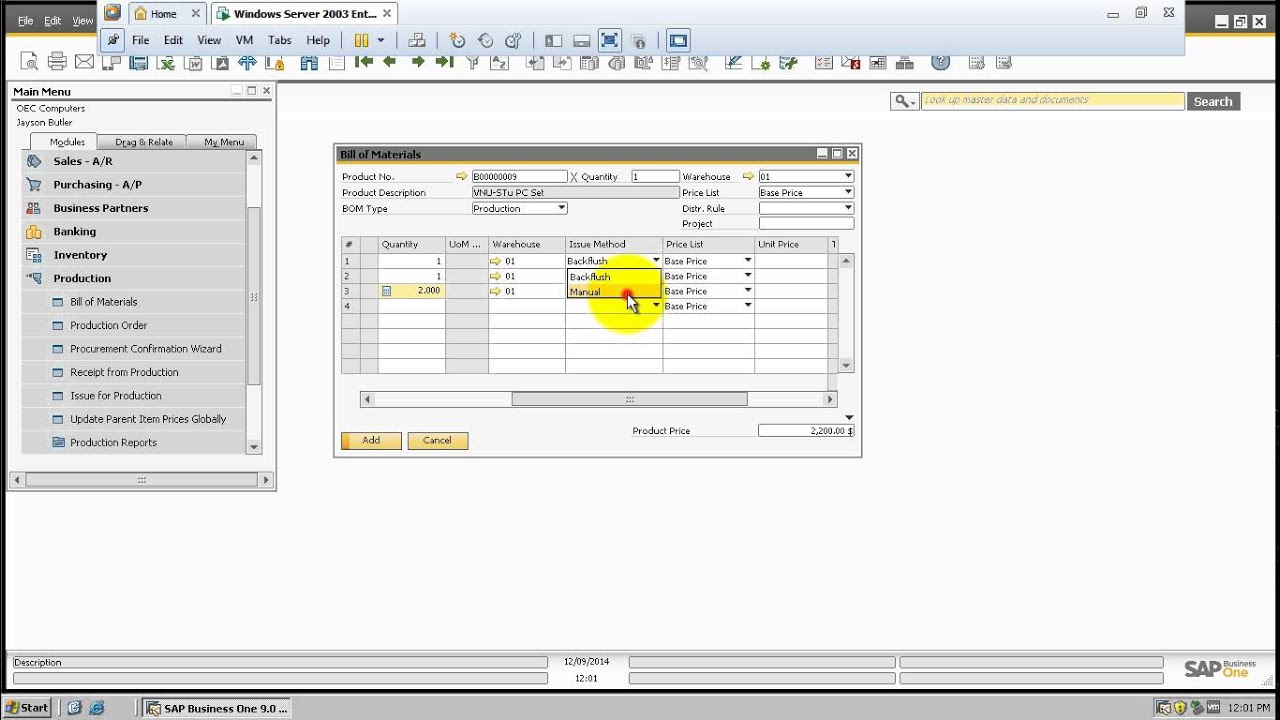Click the Product No. link arrow
The height and width of the screenshot is (720, 1280).
[x=461, y=176]
